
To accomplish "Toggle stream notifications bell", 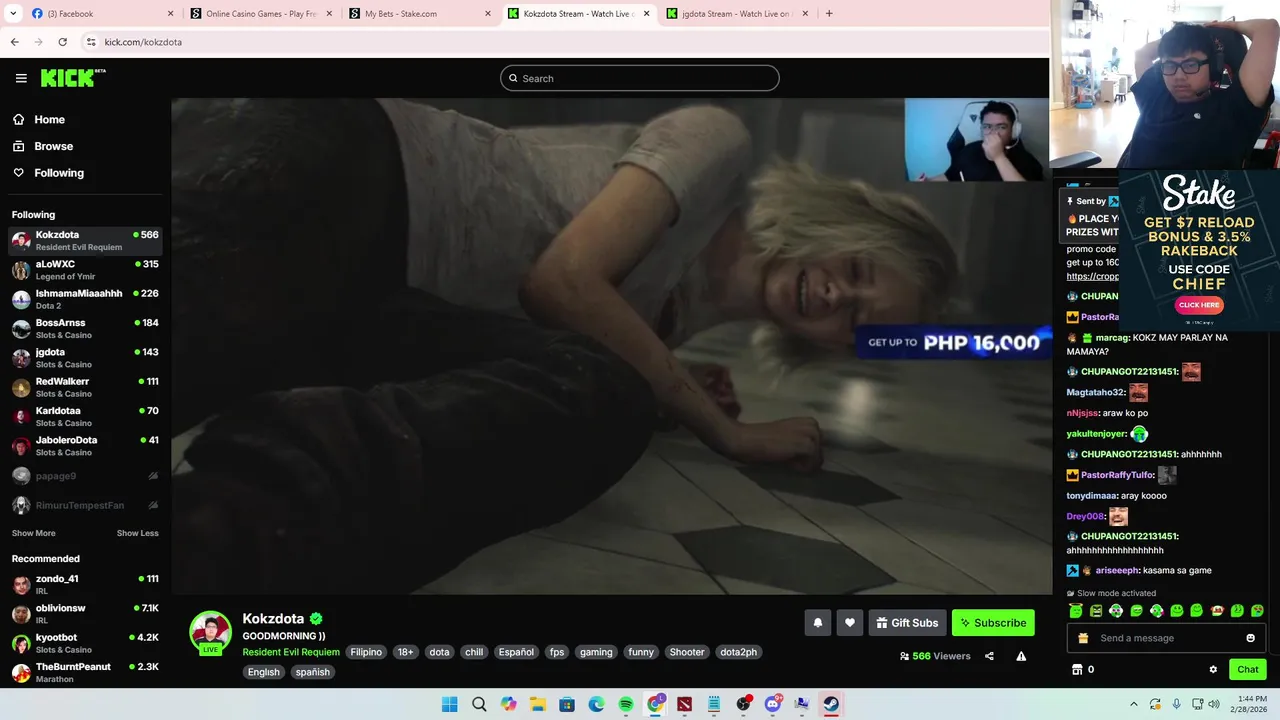I will pos(817,623).
